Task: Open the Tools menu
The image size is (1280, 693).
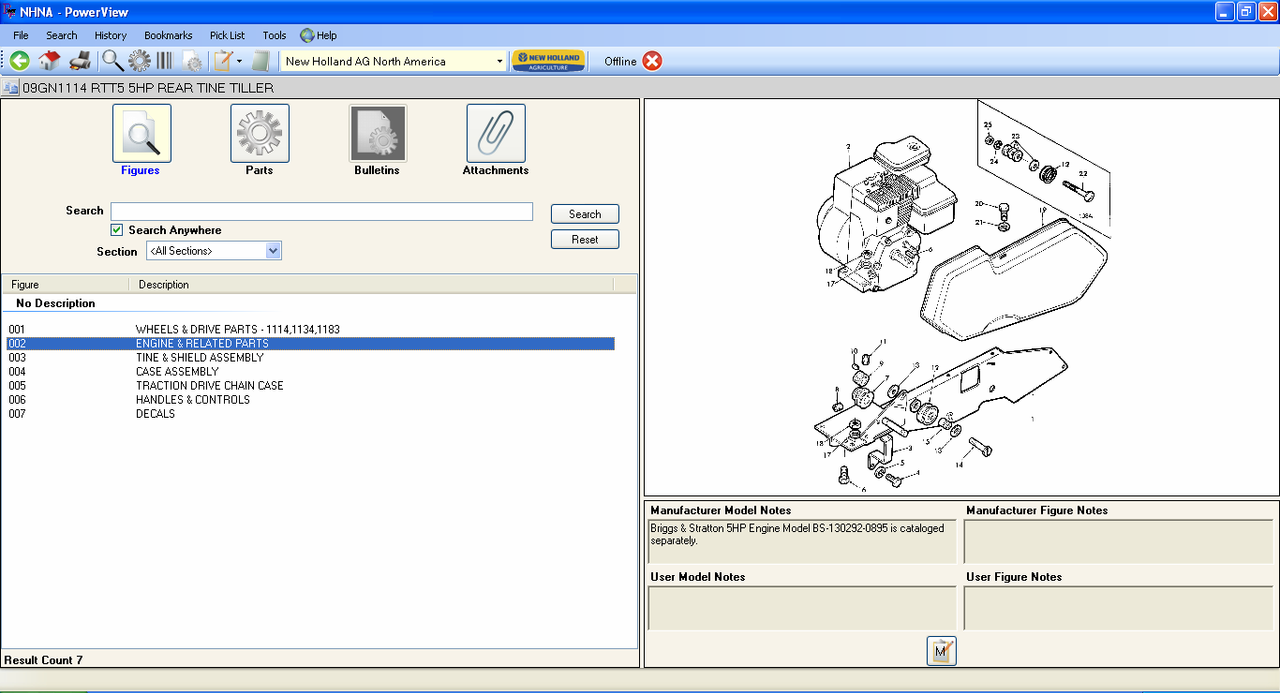Action: point(274,35)
